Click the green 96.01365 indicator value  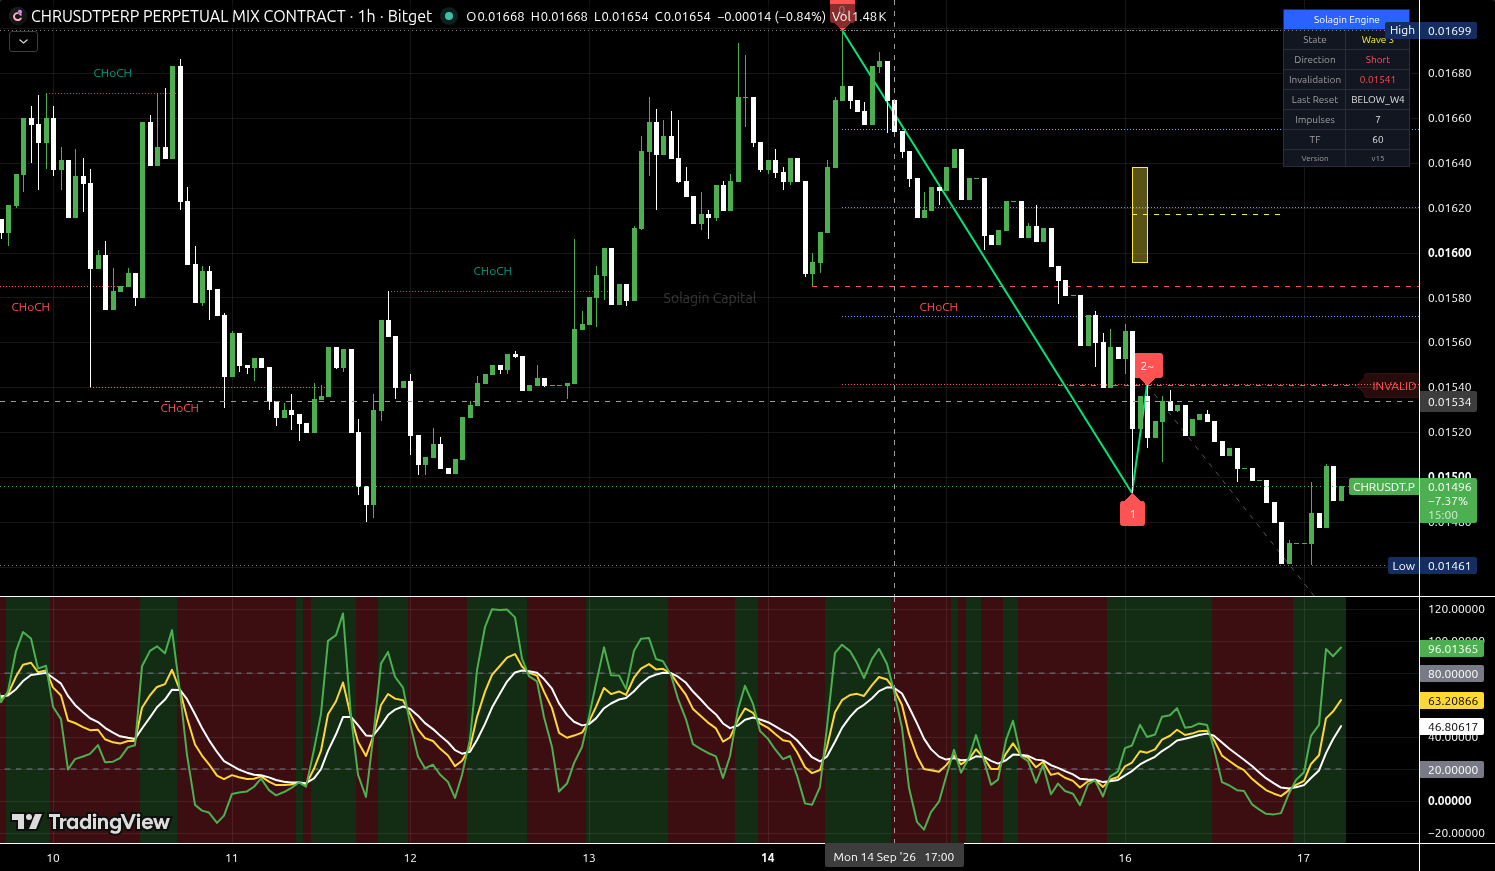point(1452,649)
